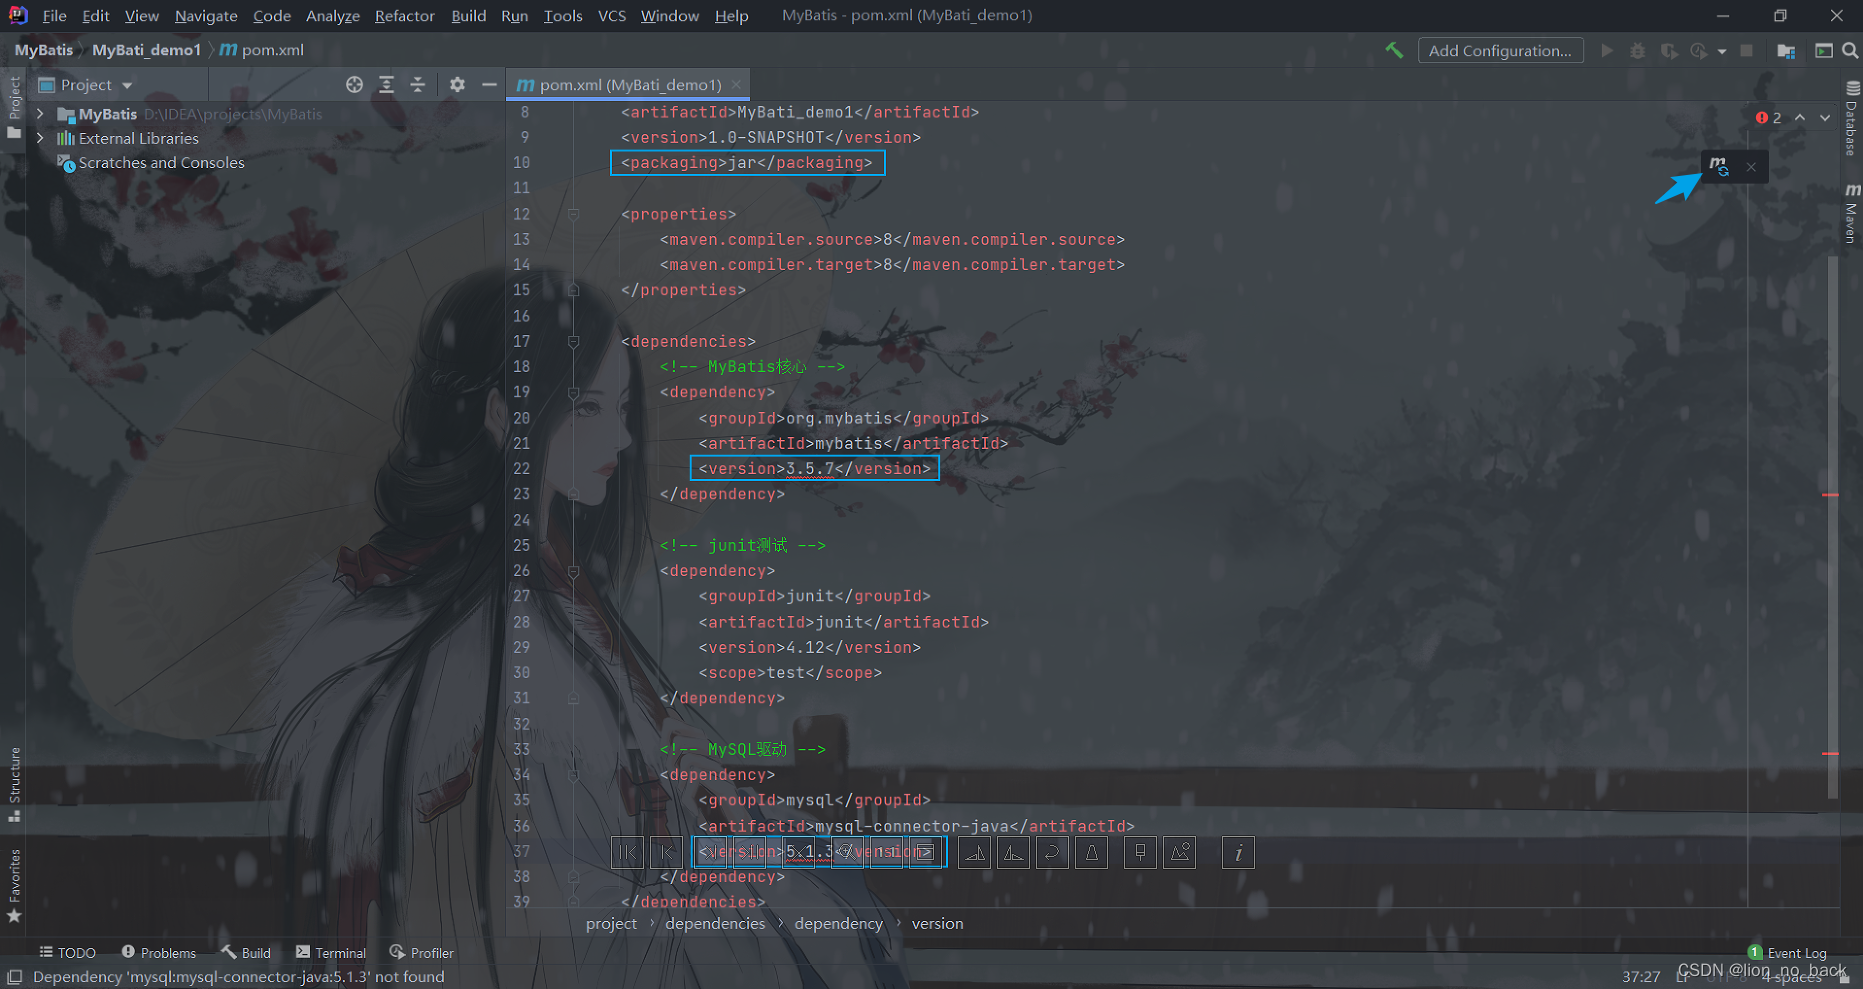This screenshot has width=1863, height=989.
Task: Click the editor vertical scrollbar
Action: pos(1832,527)
